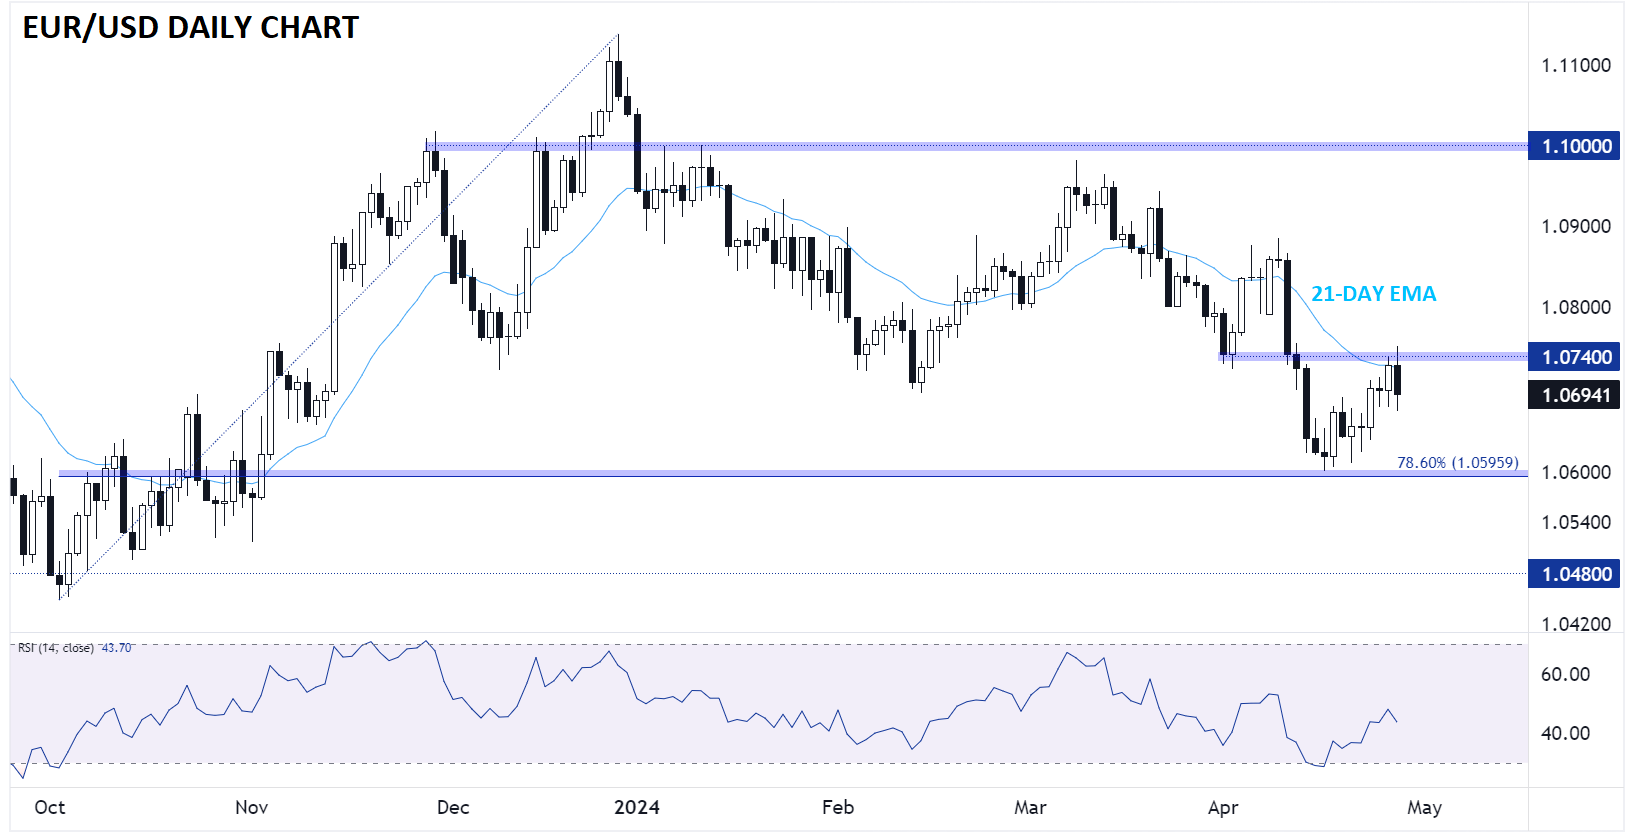Click the Dec label on time axis
The width and height of the screenshot is (1634, 834).
[x=453, y=808]
